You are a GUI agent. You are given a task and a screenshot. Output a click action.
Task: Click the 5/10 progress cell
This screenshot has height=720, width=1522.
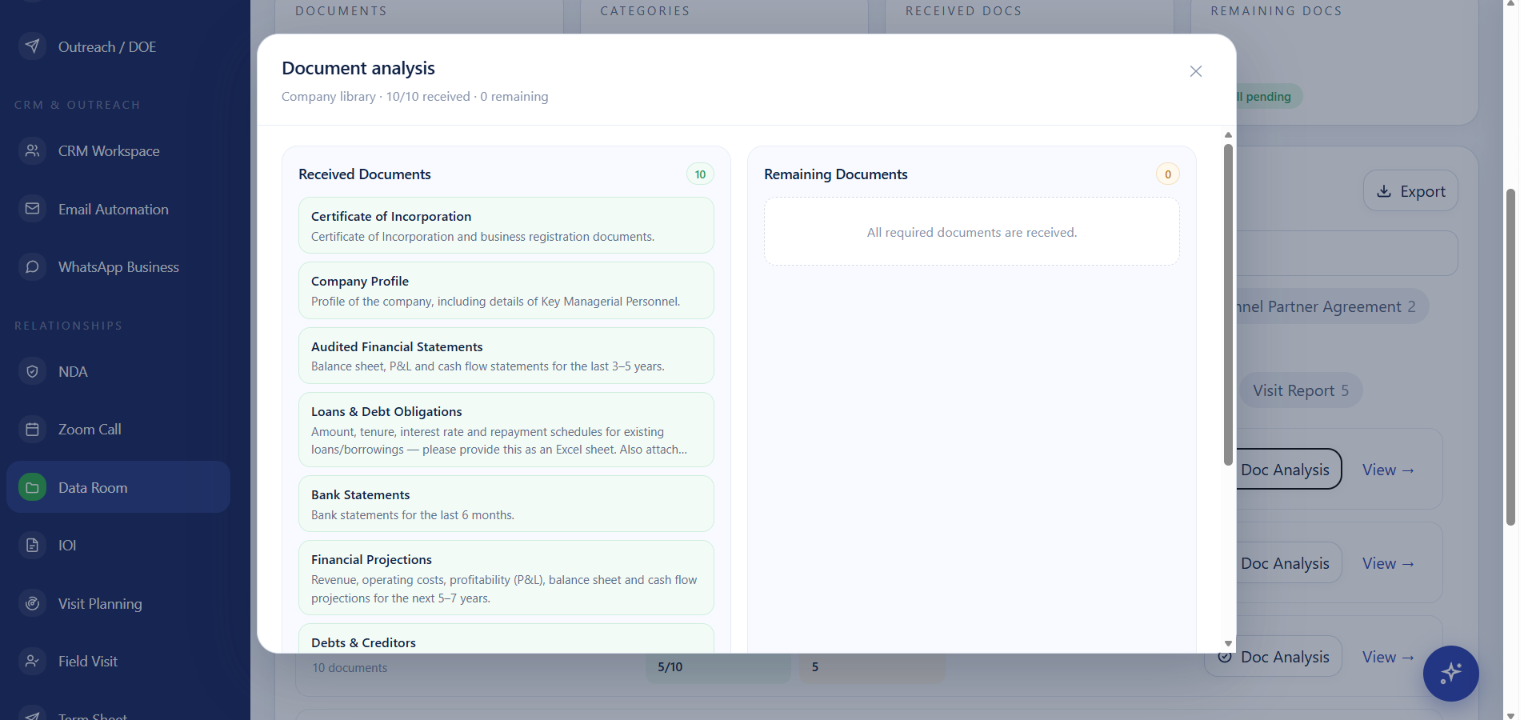[x=718, y=667]
